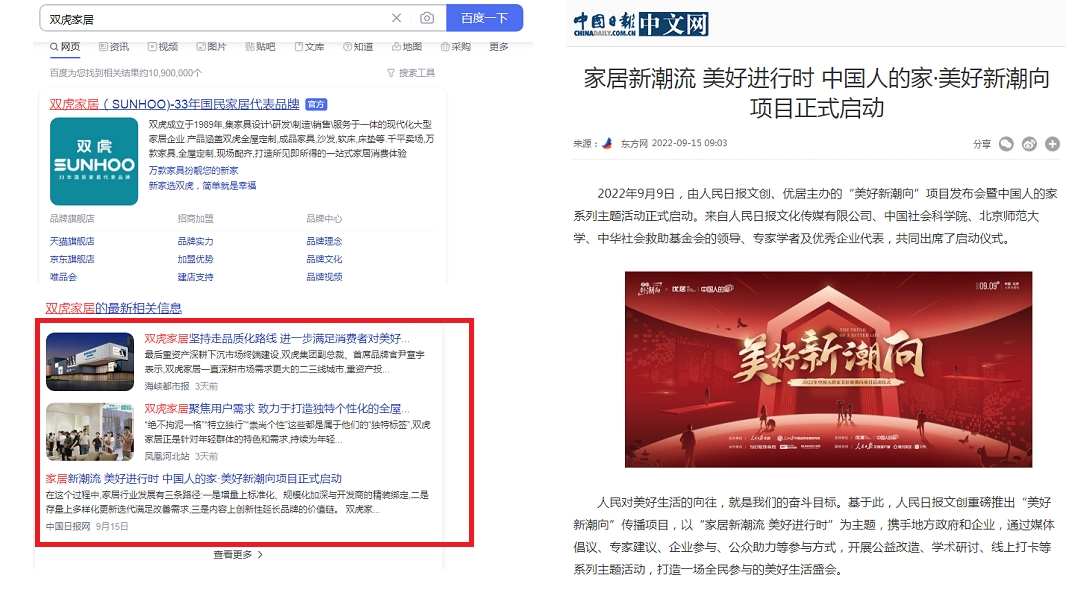Screen dimensions: 1066x600
Task: Click the 海峡都市报 source label
Action: point(167,386)
